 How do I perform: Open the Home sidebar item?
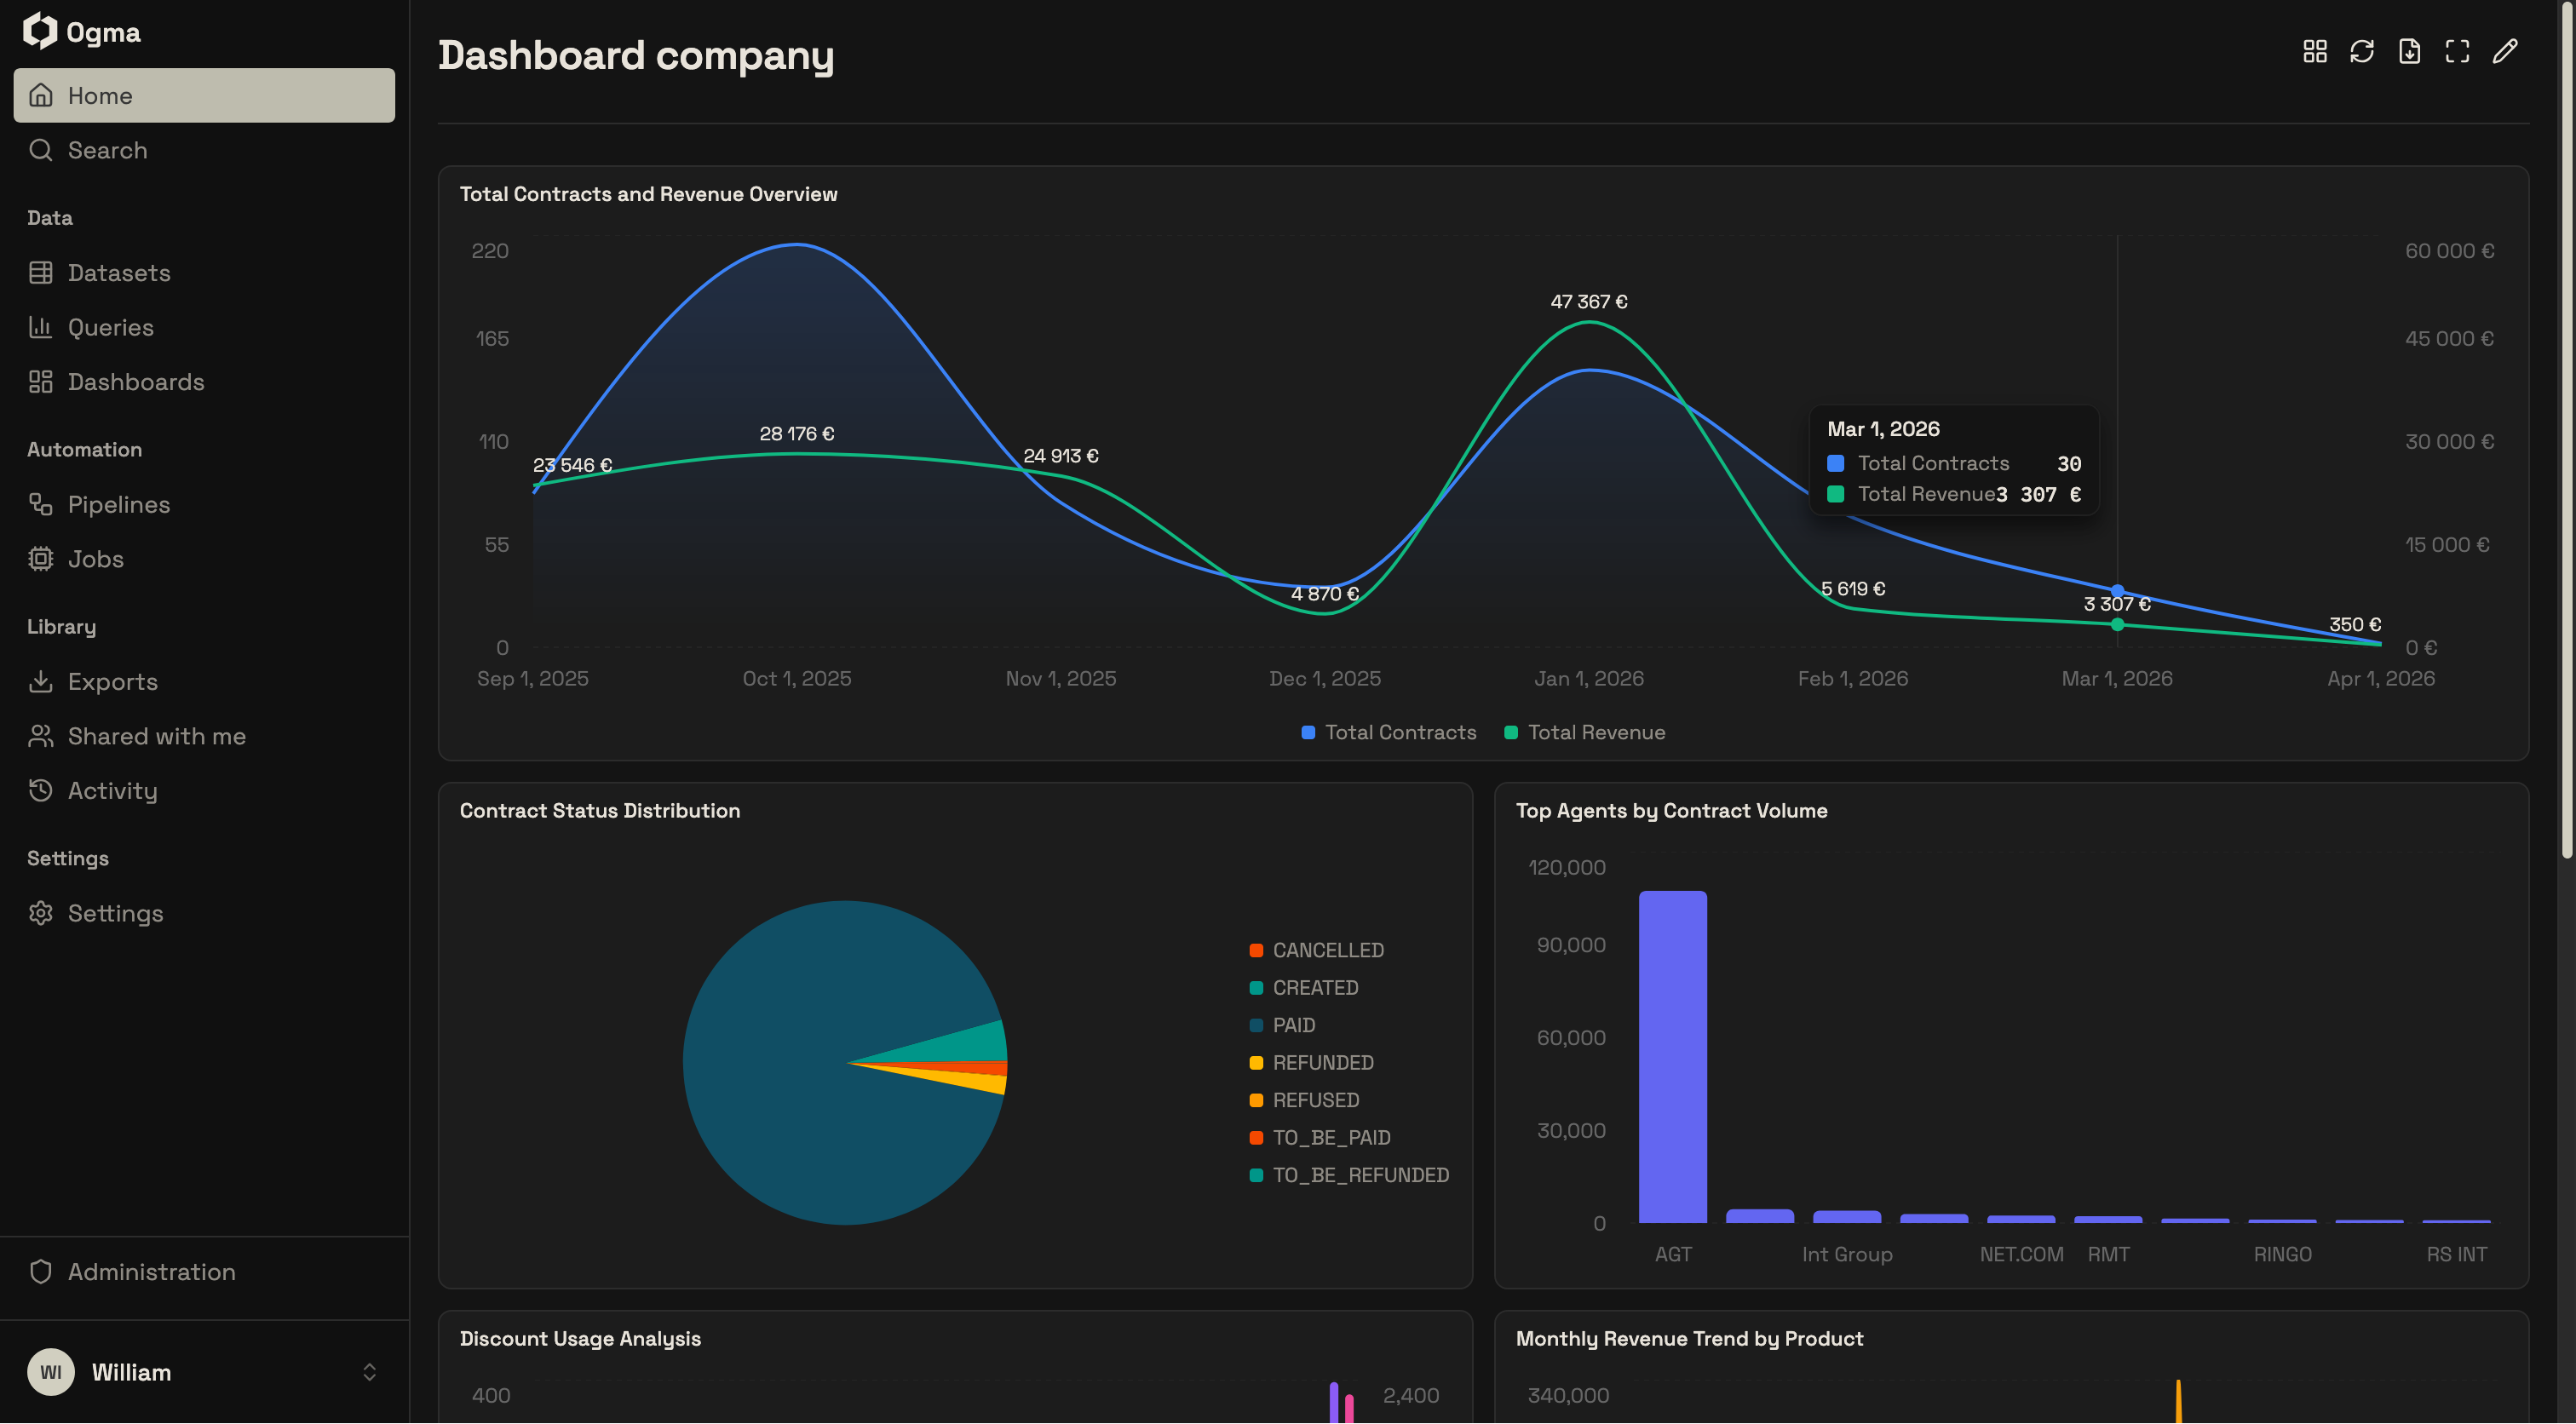(204, 95)
